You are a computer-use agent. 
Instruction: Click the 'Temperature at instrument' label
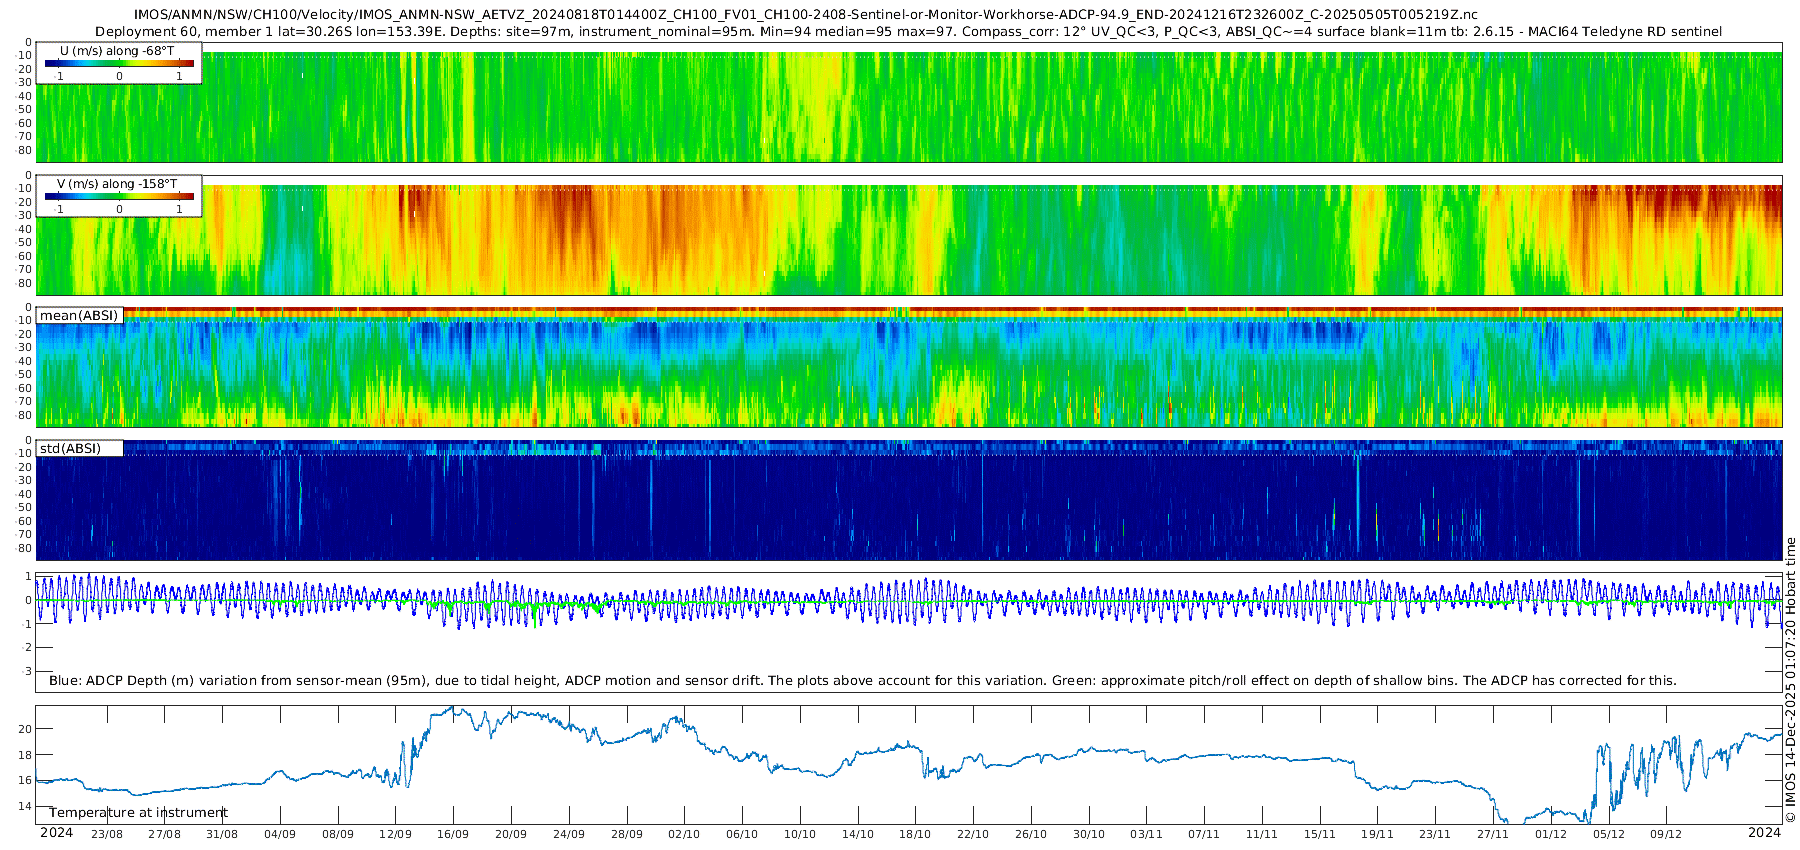[138, 813]
